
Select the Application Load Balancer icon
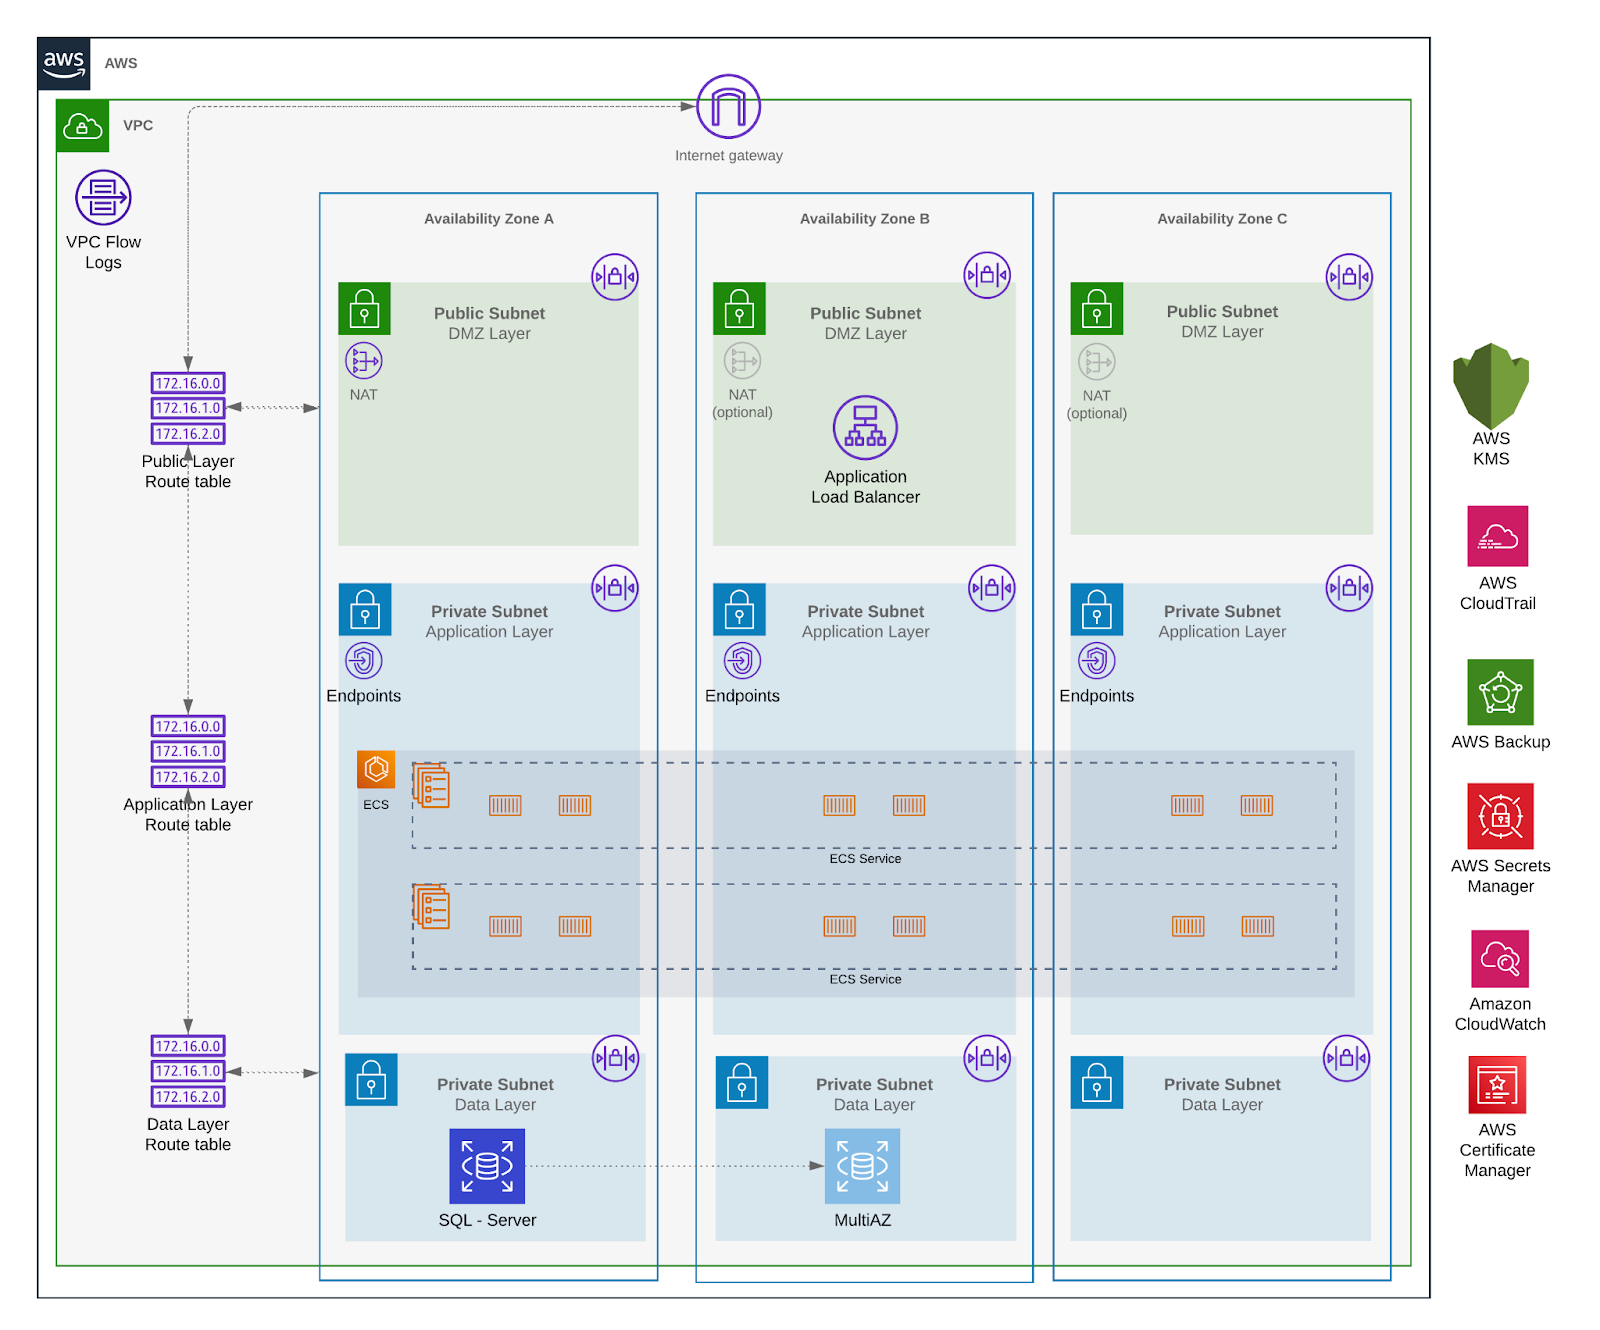[865, 428]
